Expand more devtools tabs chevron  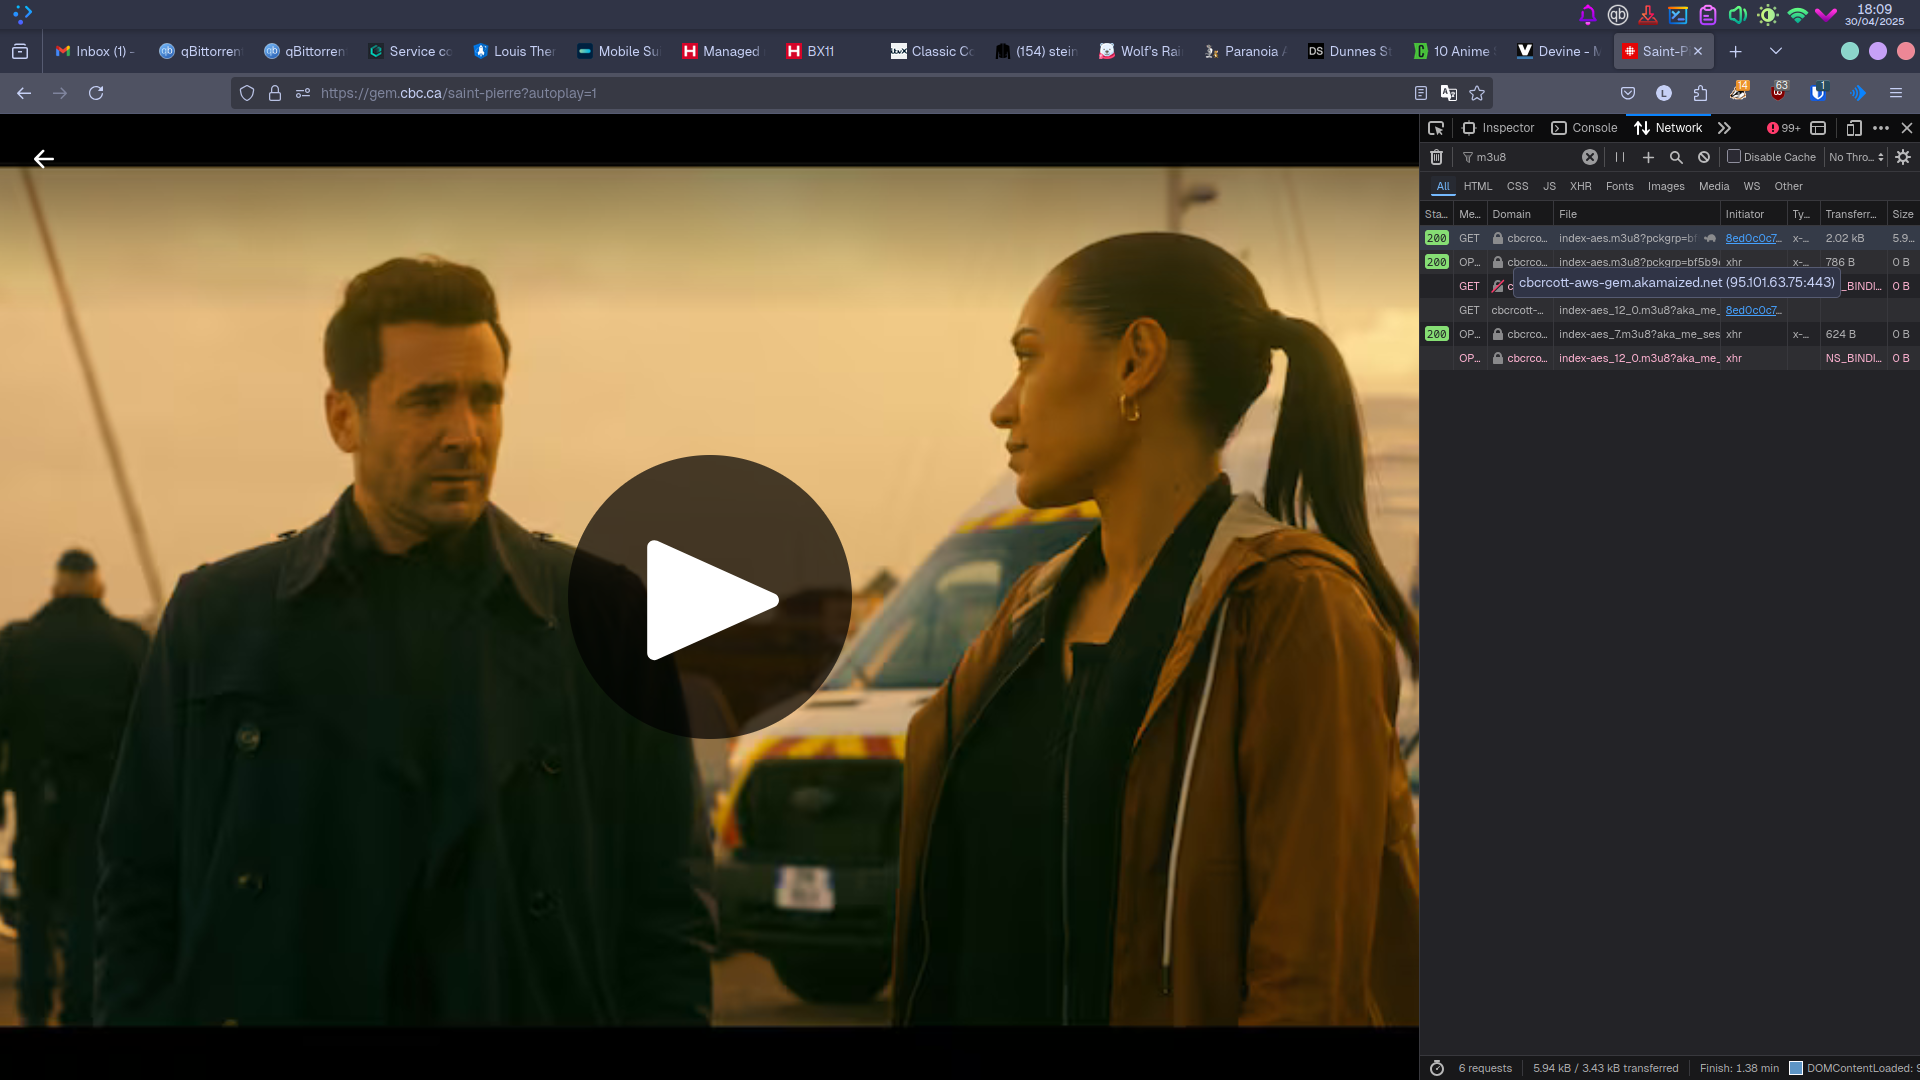pyautogui.click(x=1724, y=128)
